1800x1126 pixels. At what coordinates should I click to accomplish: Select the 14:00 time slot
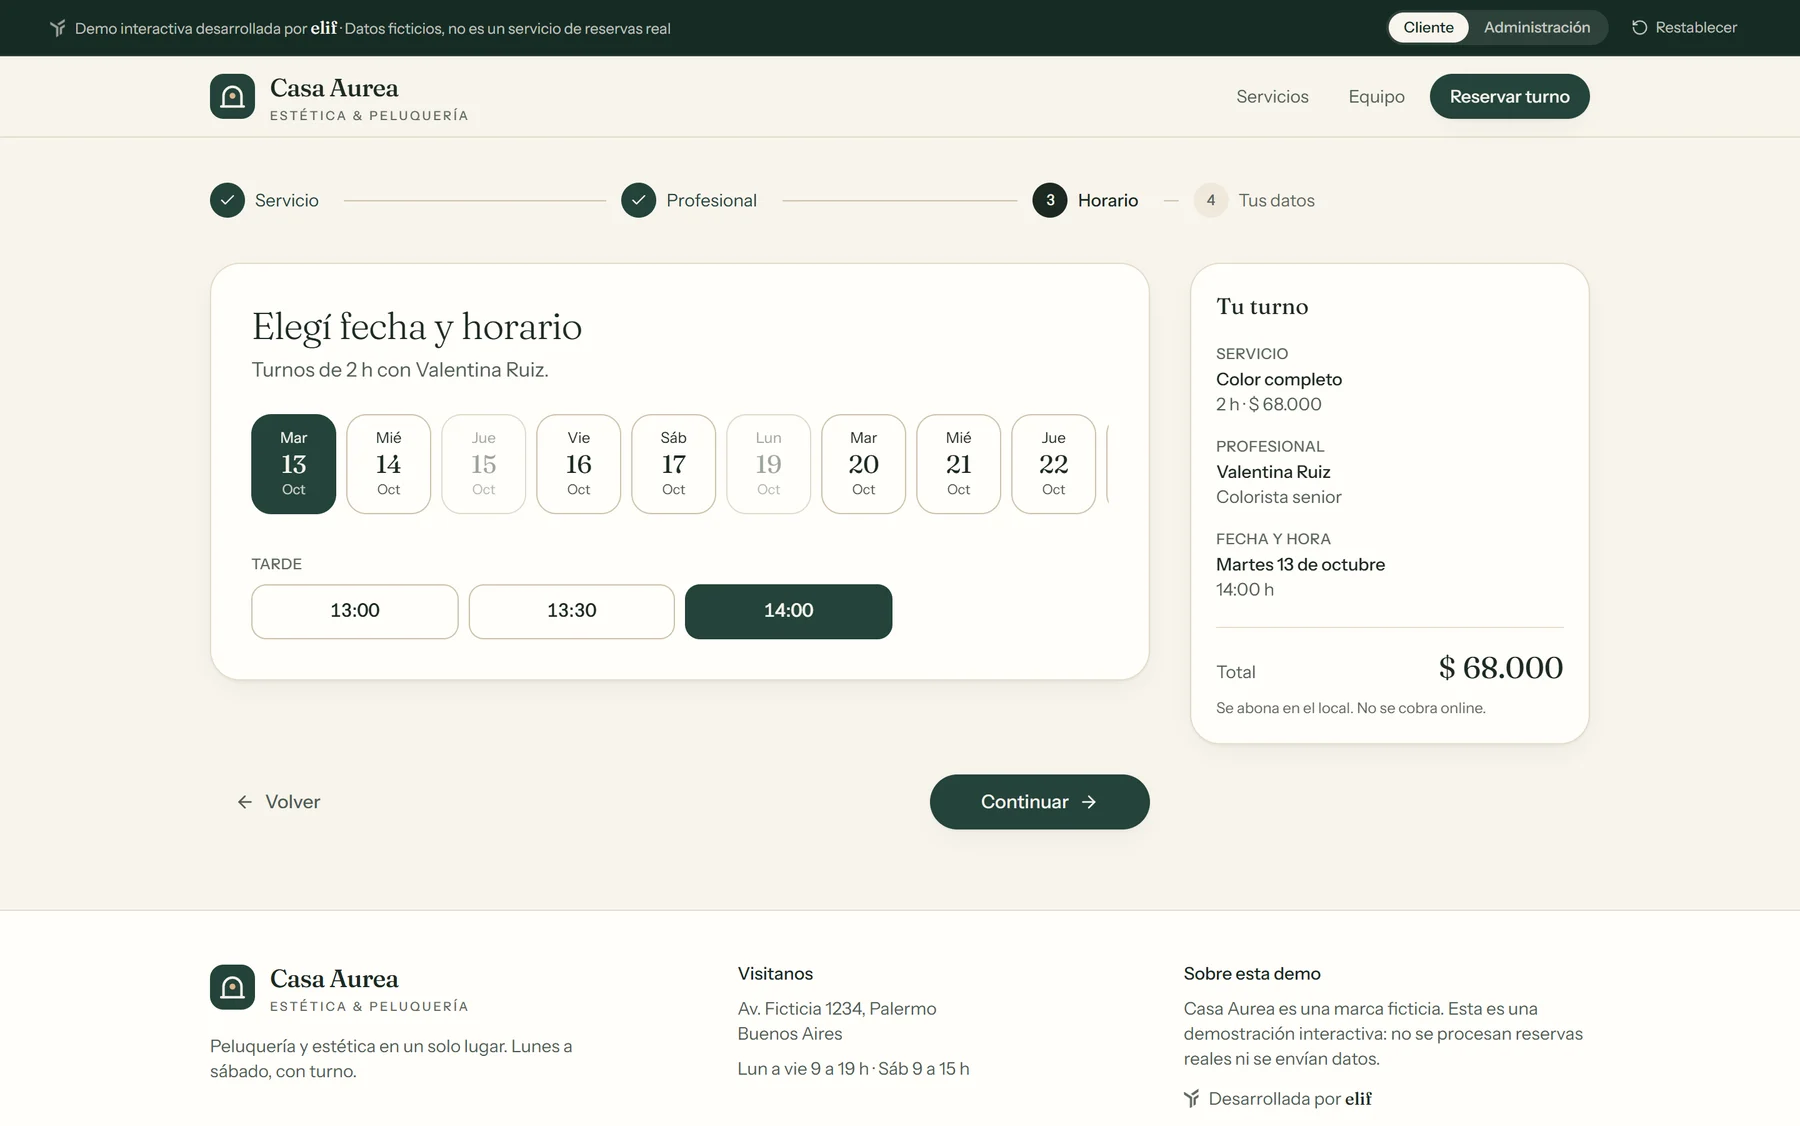[x=788, y=611]
